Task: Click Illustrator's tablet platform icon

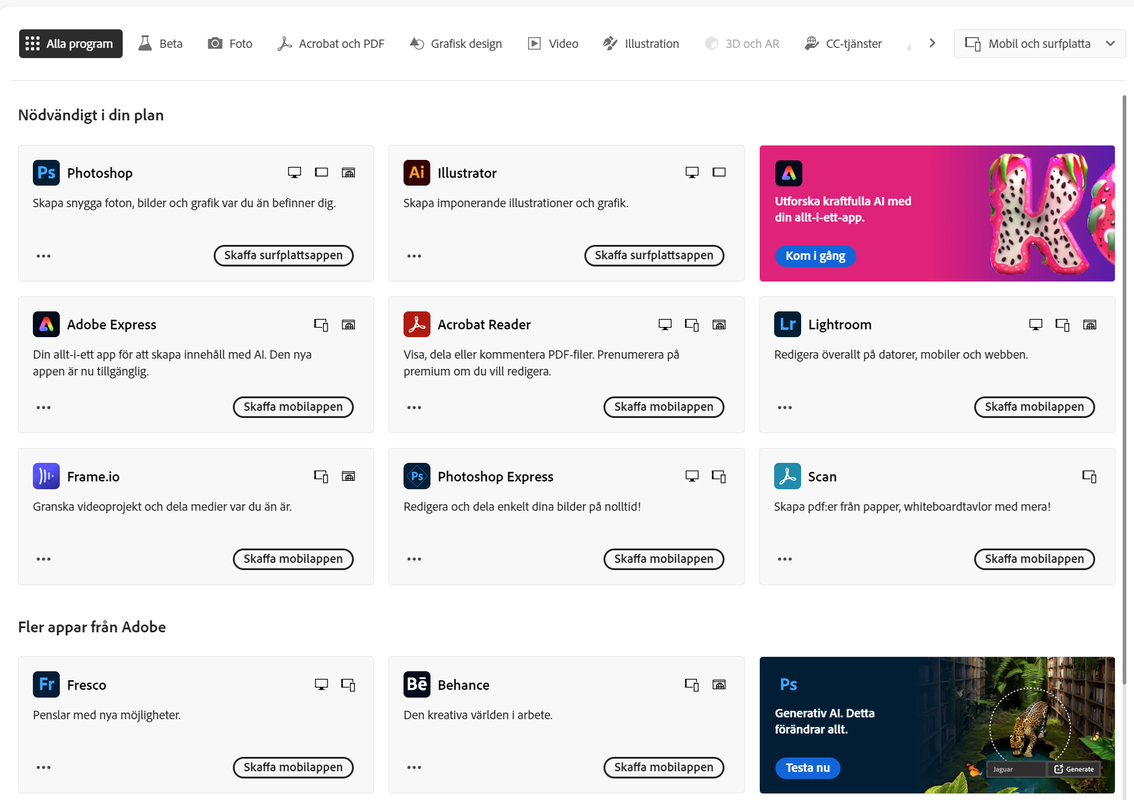Action: [719, 172]
